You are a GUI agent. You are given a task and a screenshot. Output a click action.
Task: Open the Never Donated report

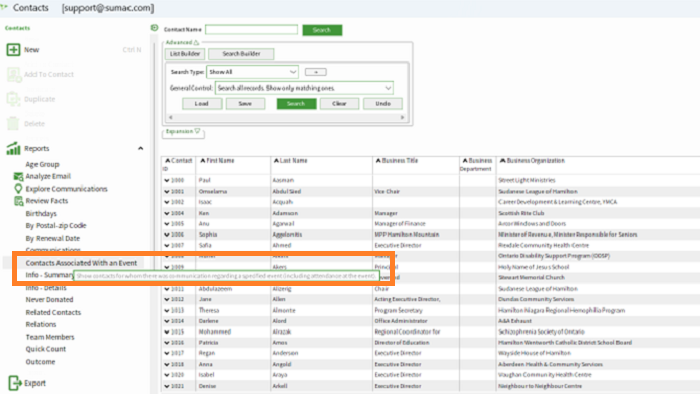pyautogui.click(x=49, y=299)
